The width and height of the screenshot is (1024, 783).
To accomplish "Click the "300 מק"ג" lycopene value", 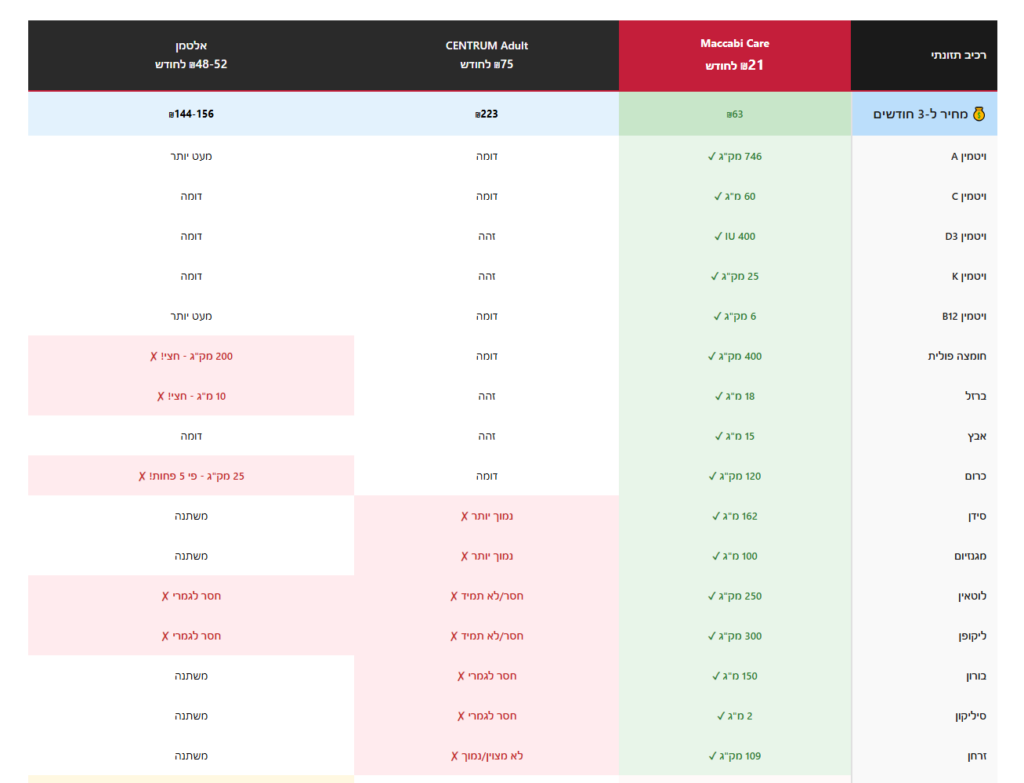I will (735, 636).
